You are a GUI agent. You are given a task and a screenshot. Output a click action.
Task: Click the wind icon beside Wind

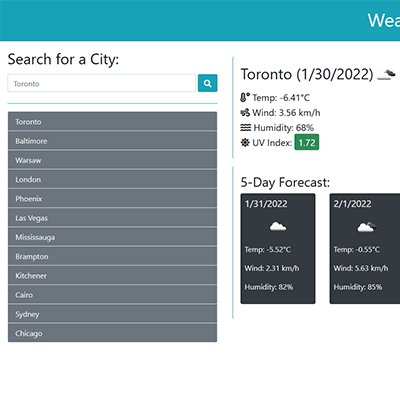pyautogui.click(x=245, y=113)
